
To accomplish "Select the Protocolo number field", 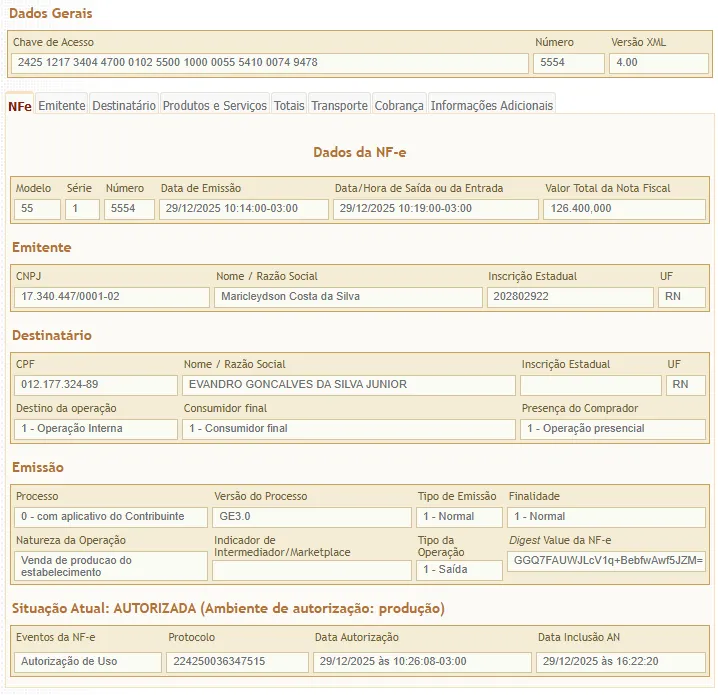I will [238, 662].
